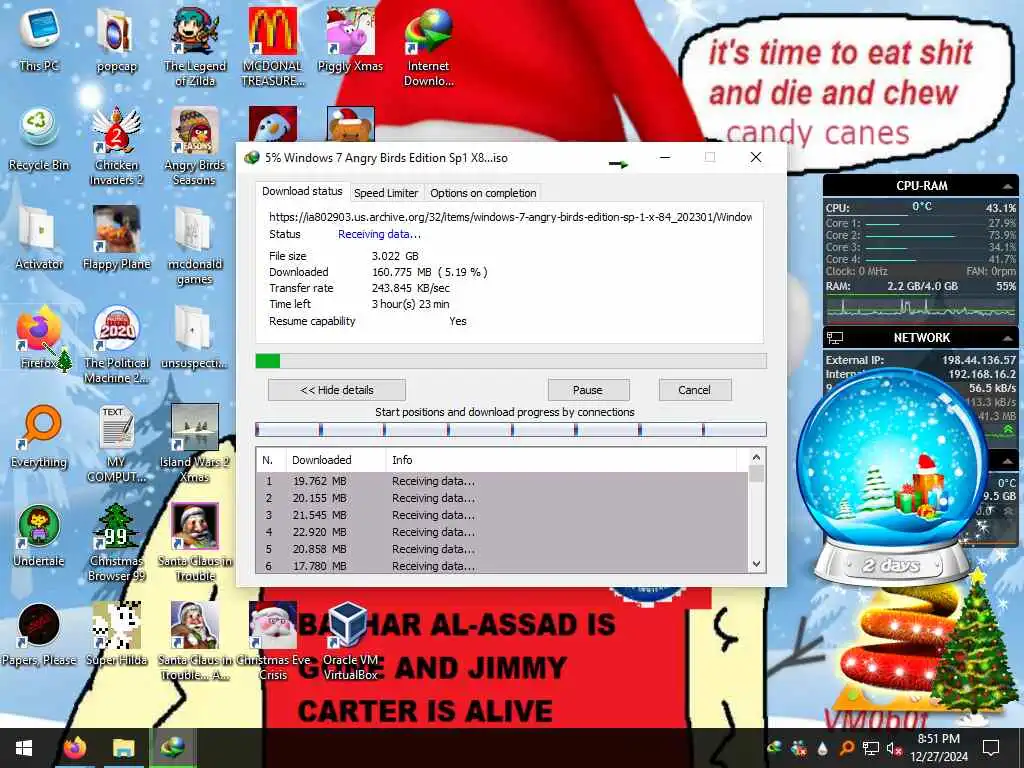Viewport: 1024px width, 768px height.
Task: Show the taskbar clock and date
Action: point(938,748)
